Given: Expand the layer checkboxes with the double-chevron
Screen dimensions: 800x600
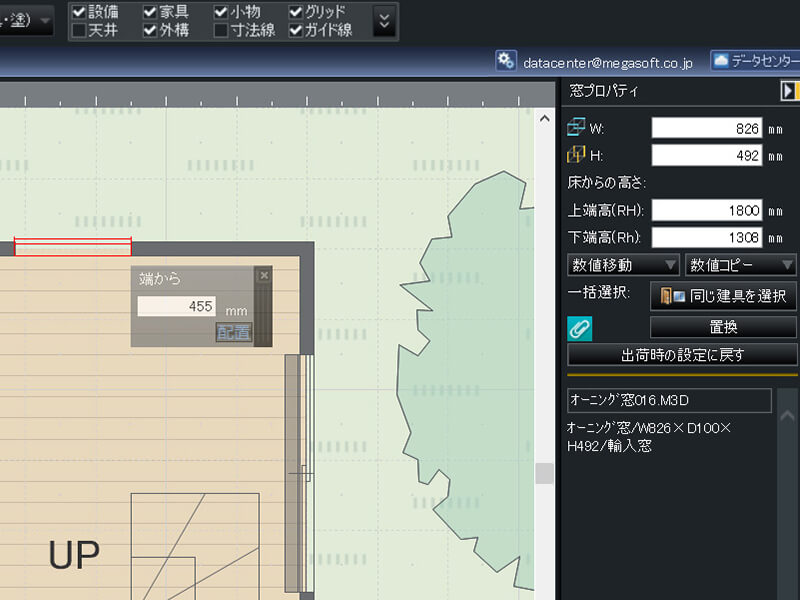Looking at the screenshot, I should pos(384,20).
